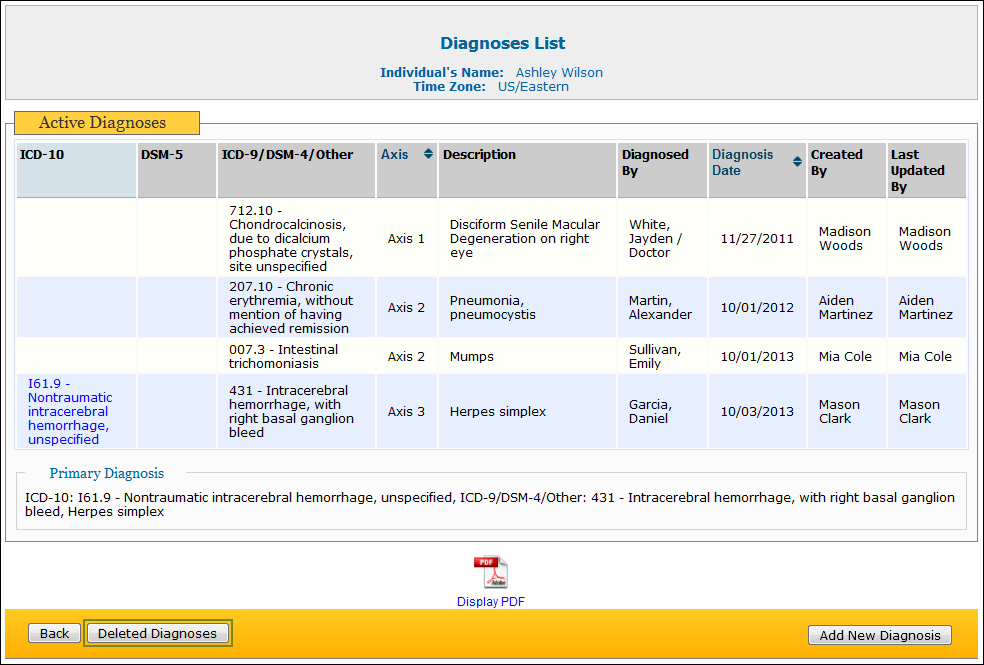Click the 10/03/2013 date cell

click(757, 412)
